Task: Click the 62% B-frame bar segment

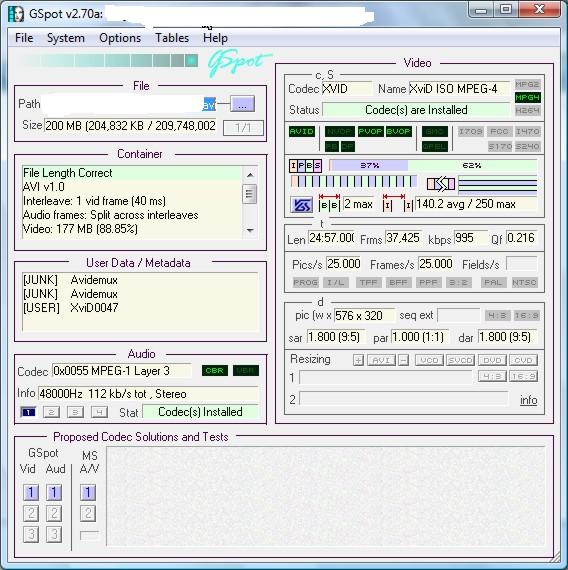Action: 472,165
